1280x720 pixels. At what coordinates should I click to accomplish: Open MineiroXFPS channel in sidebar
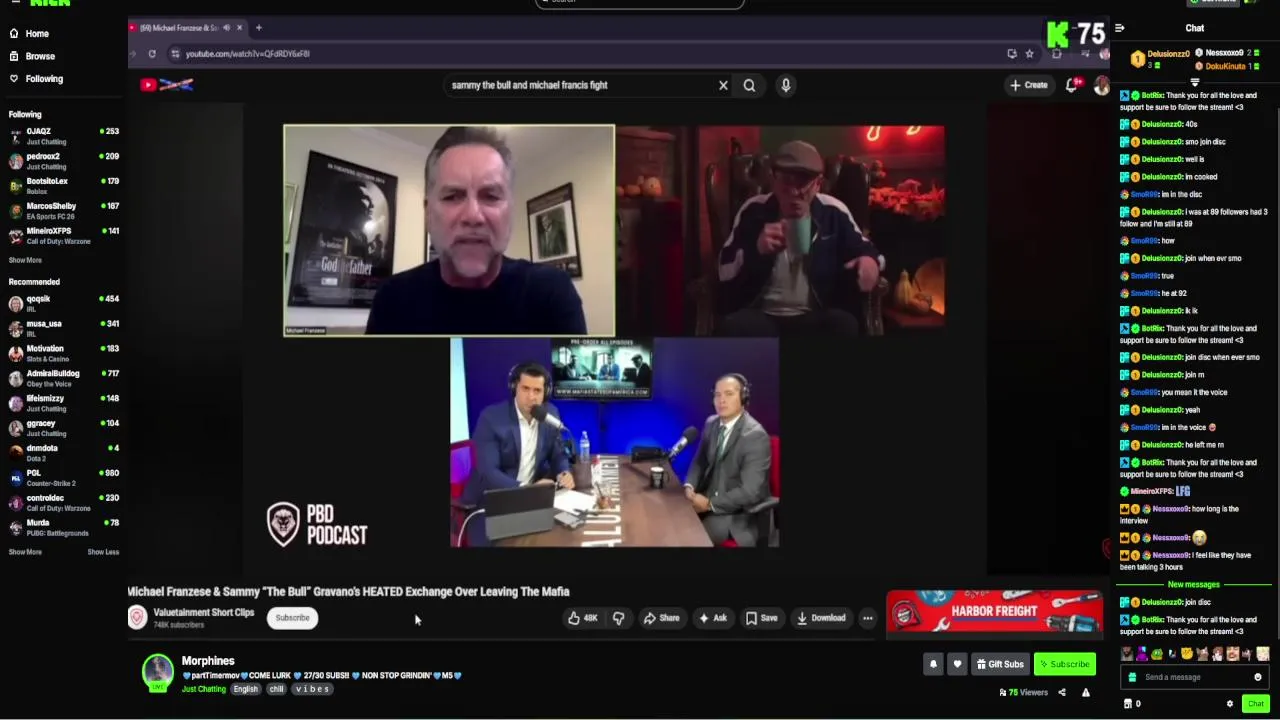(62, 236)
